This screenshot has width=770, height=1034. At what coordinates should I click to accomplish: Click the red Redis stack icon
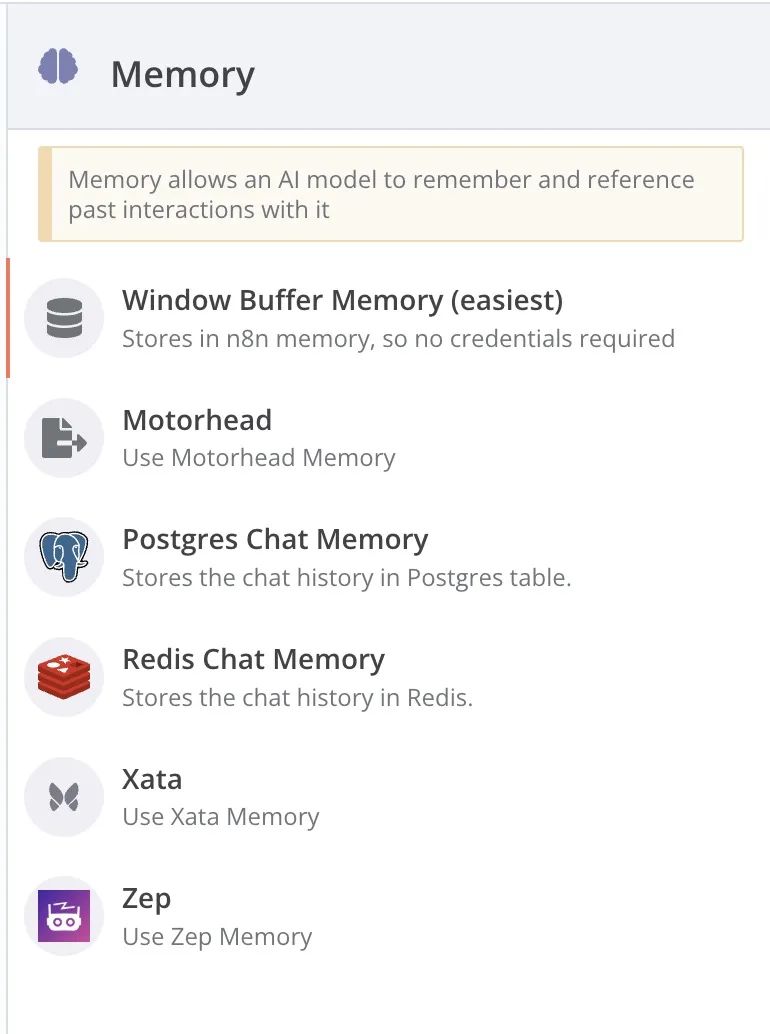point(64,677)
